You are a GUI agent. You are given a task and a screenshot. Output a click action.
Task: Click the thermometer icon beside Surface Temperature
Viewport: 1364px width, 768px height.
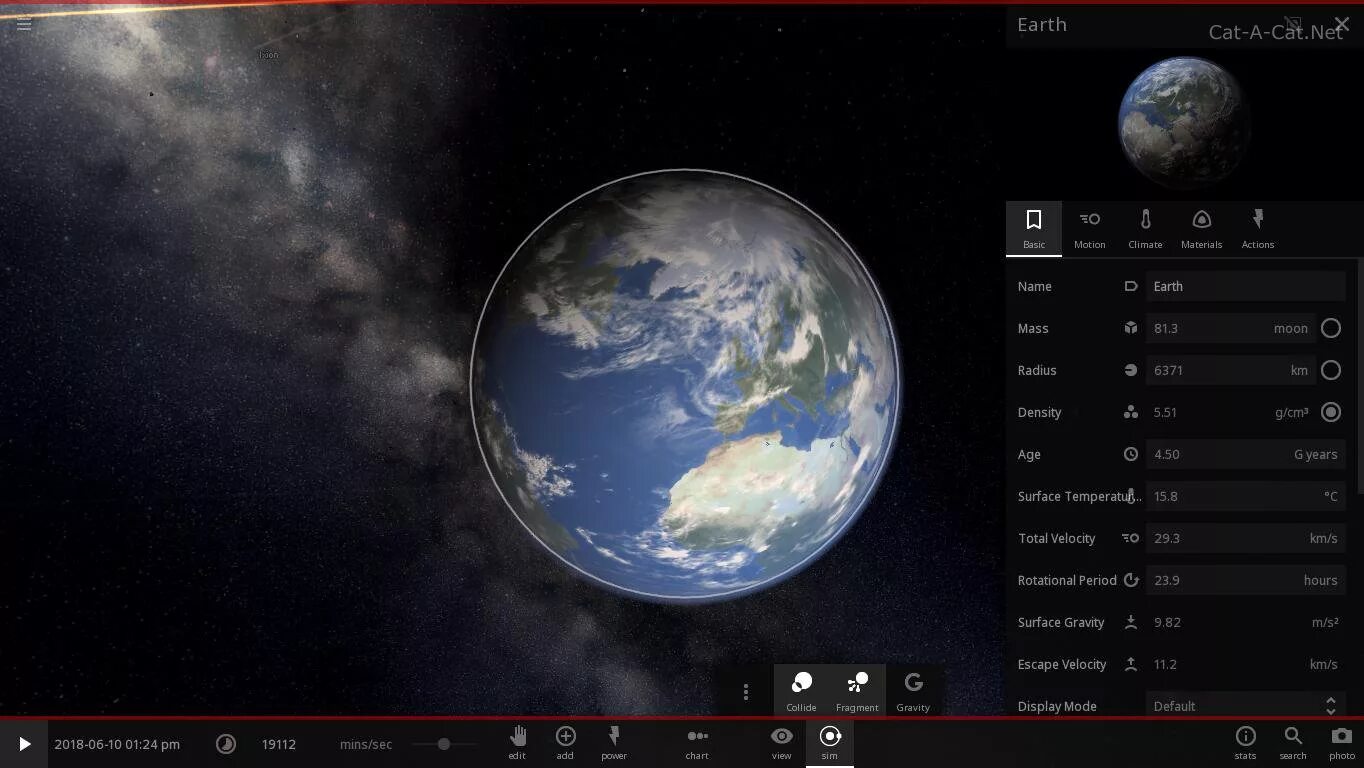(x=1131, y=496)
